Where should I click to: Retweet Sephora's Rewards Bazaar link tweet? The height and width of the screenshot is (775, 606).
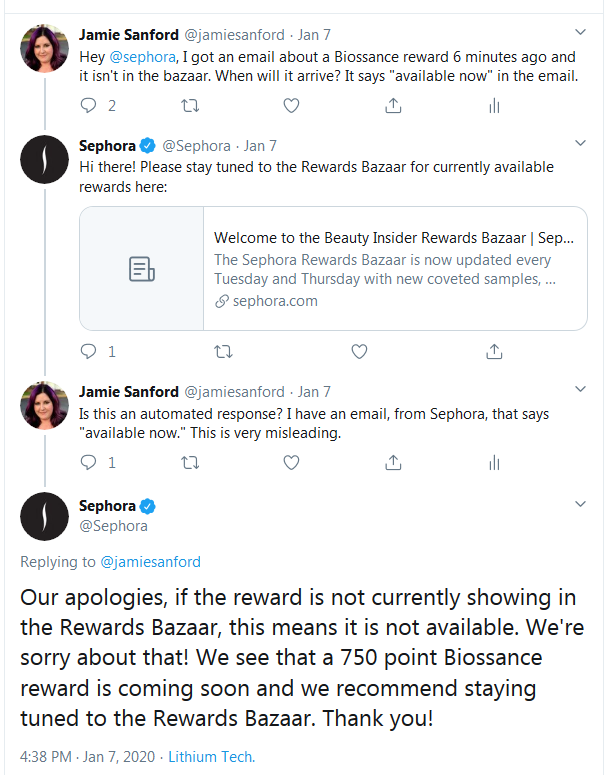coord(223,351)
